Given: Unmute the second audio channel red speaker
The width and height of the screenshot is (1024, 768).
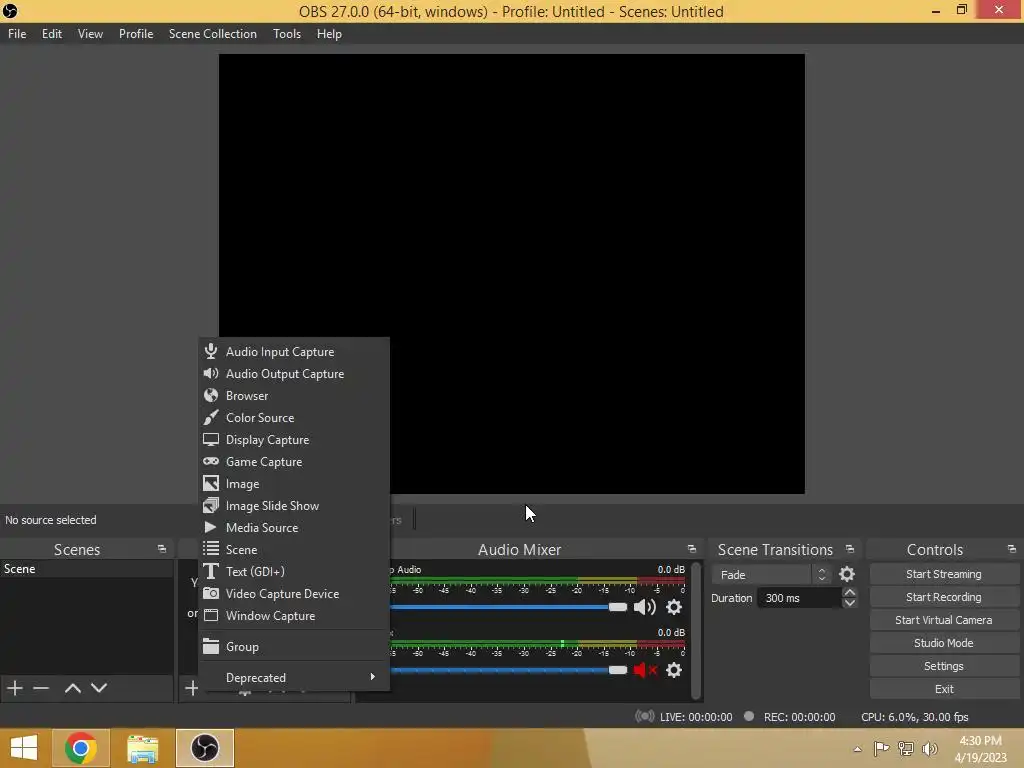Looking at the screenshot, I should (x=645, y=670).
